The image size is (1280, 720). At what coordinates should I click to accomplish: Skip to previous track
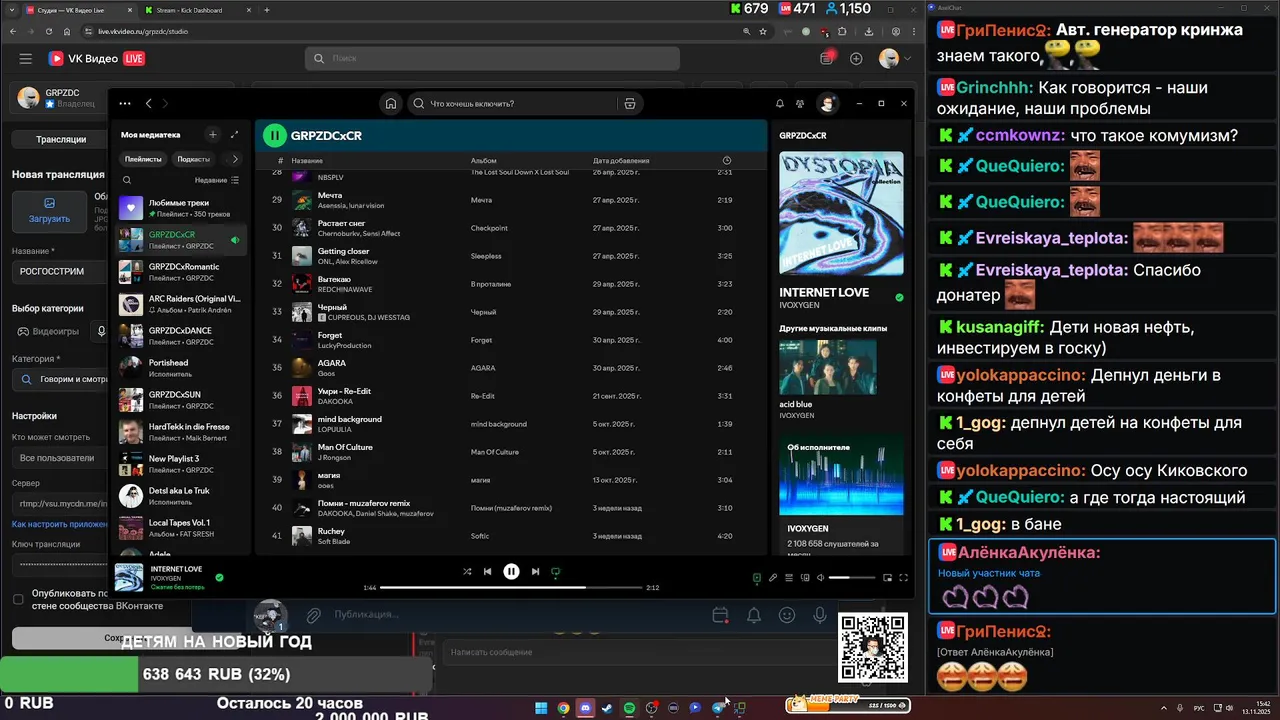[487, 572]
